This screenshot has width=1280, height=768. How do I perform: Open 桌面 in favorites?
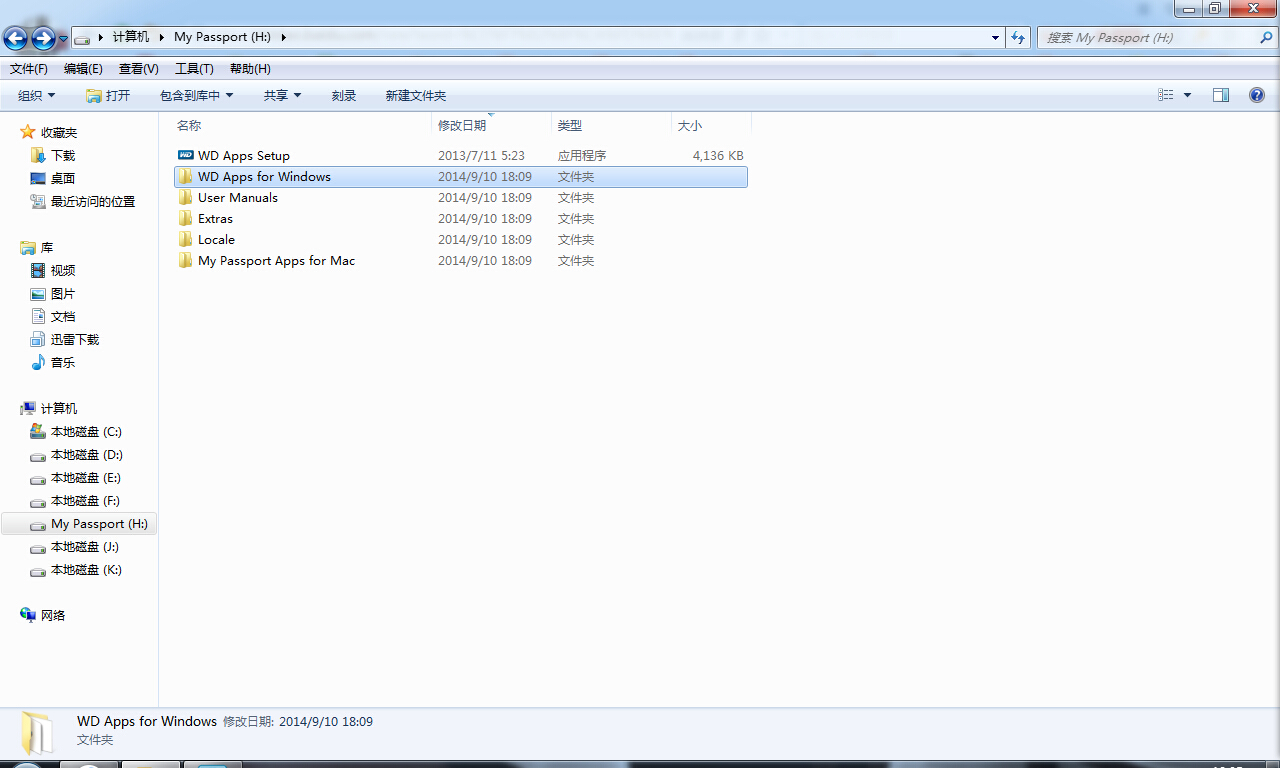point(63,179)
